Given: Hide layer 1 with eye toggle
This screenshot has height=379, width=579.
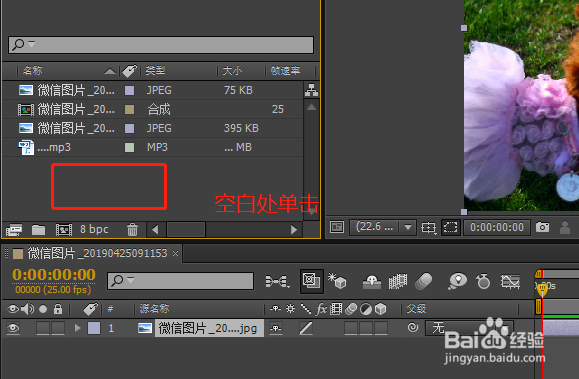Looking at the screenshot, I should coord(13,328).
